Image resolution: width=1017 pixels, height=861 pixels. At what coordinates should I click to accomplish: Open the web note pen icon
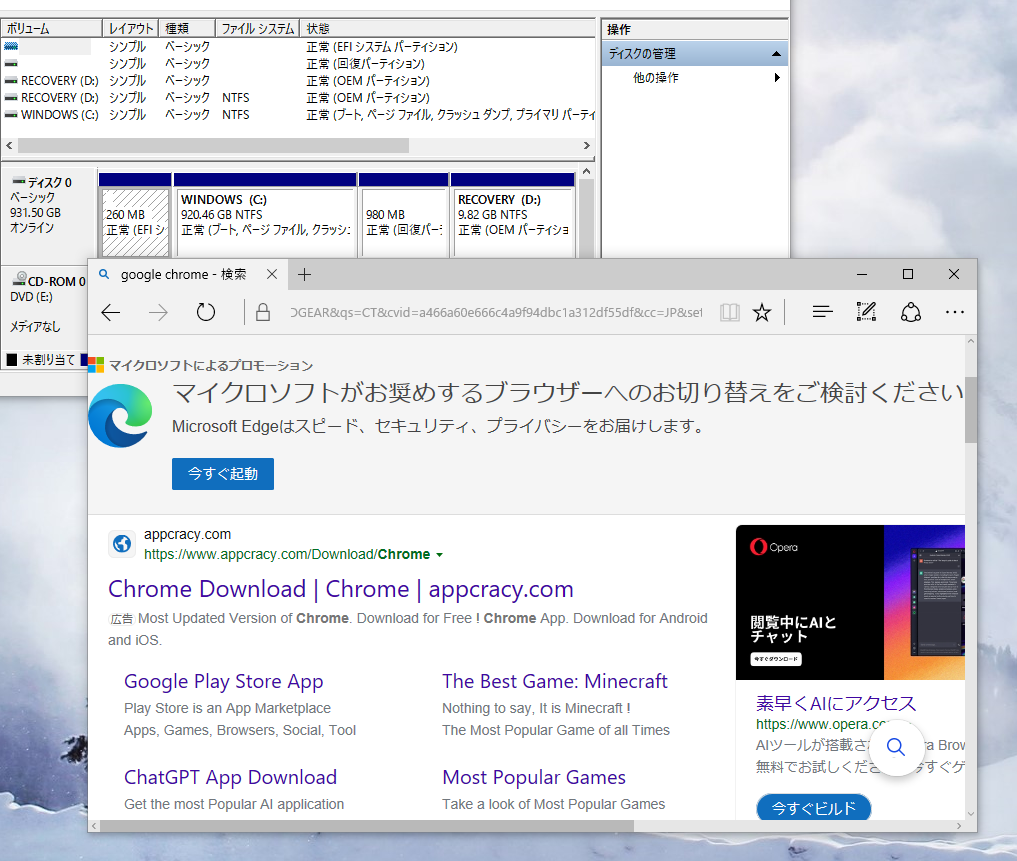pos(867,312)
